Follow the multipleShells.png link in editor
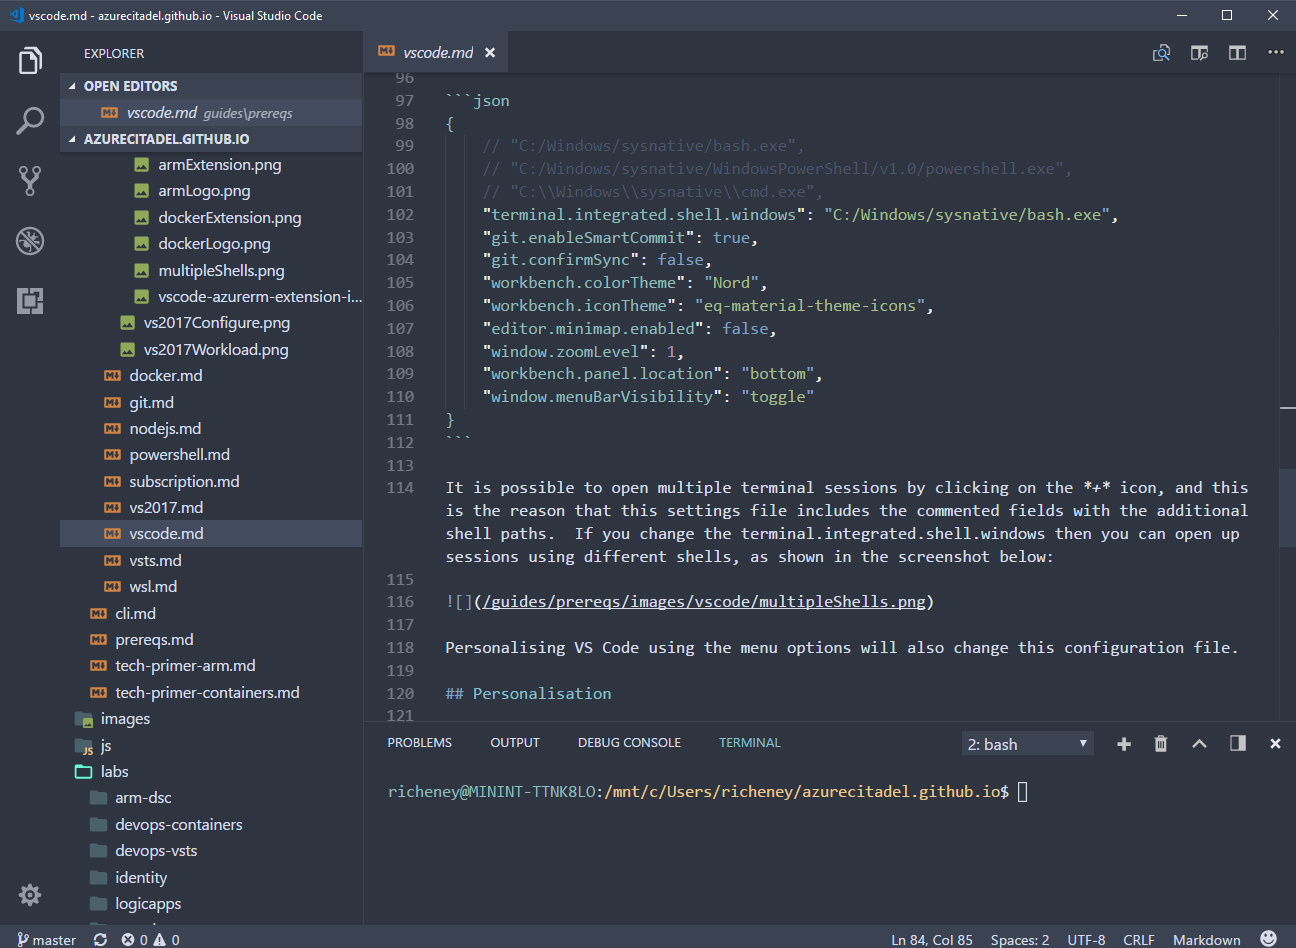1296x948 pixels. (x=705, y=602)
